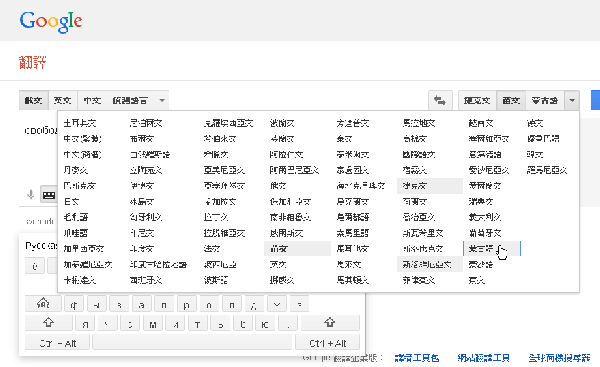Choose 斯瓦希里文 in the language list
This screenshot has width=600, height=367.
[423, 233]
